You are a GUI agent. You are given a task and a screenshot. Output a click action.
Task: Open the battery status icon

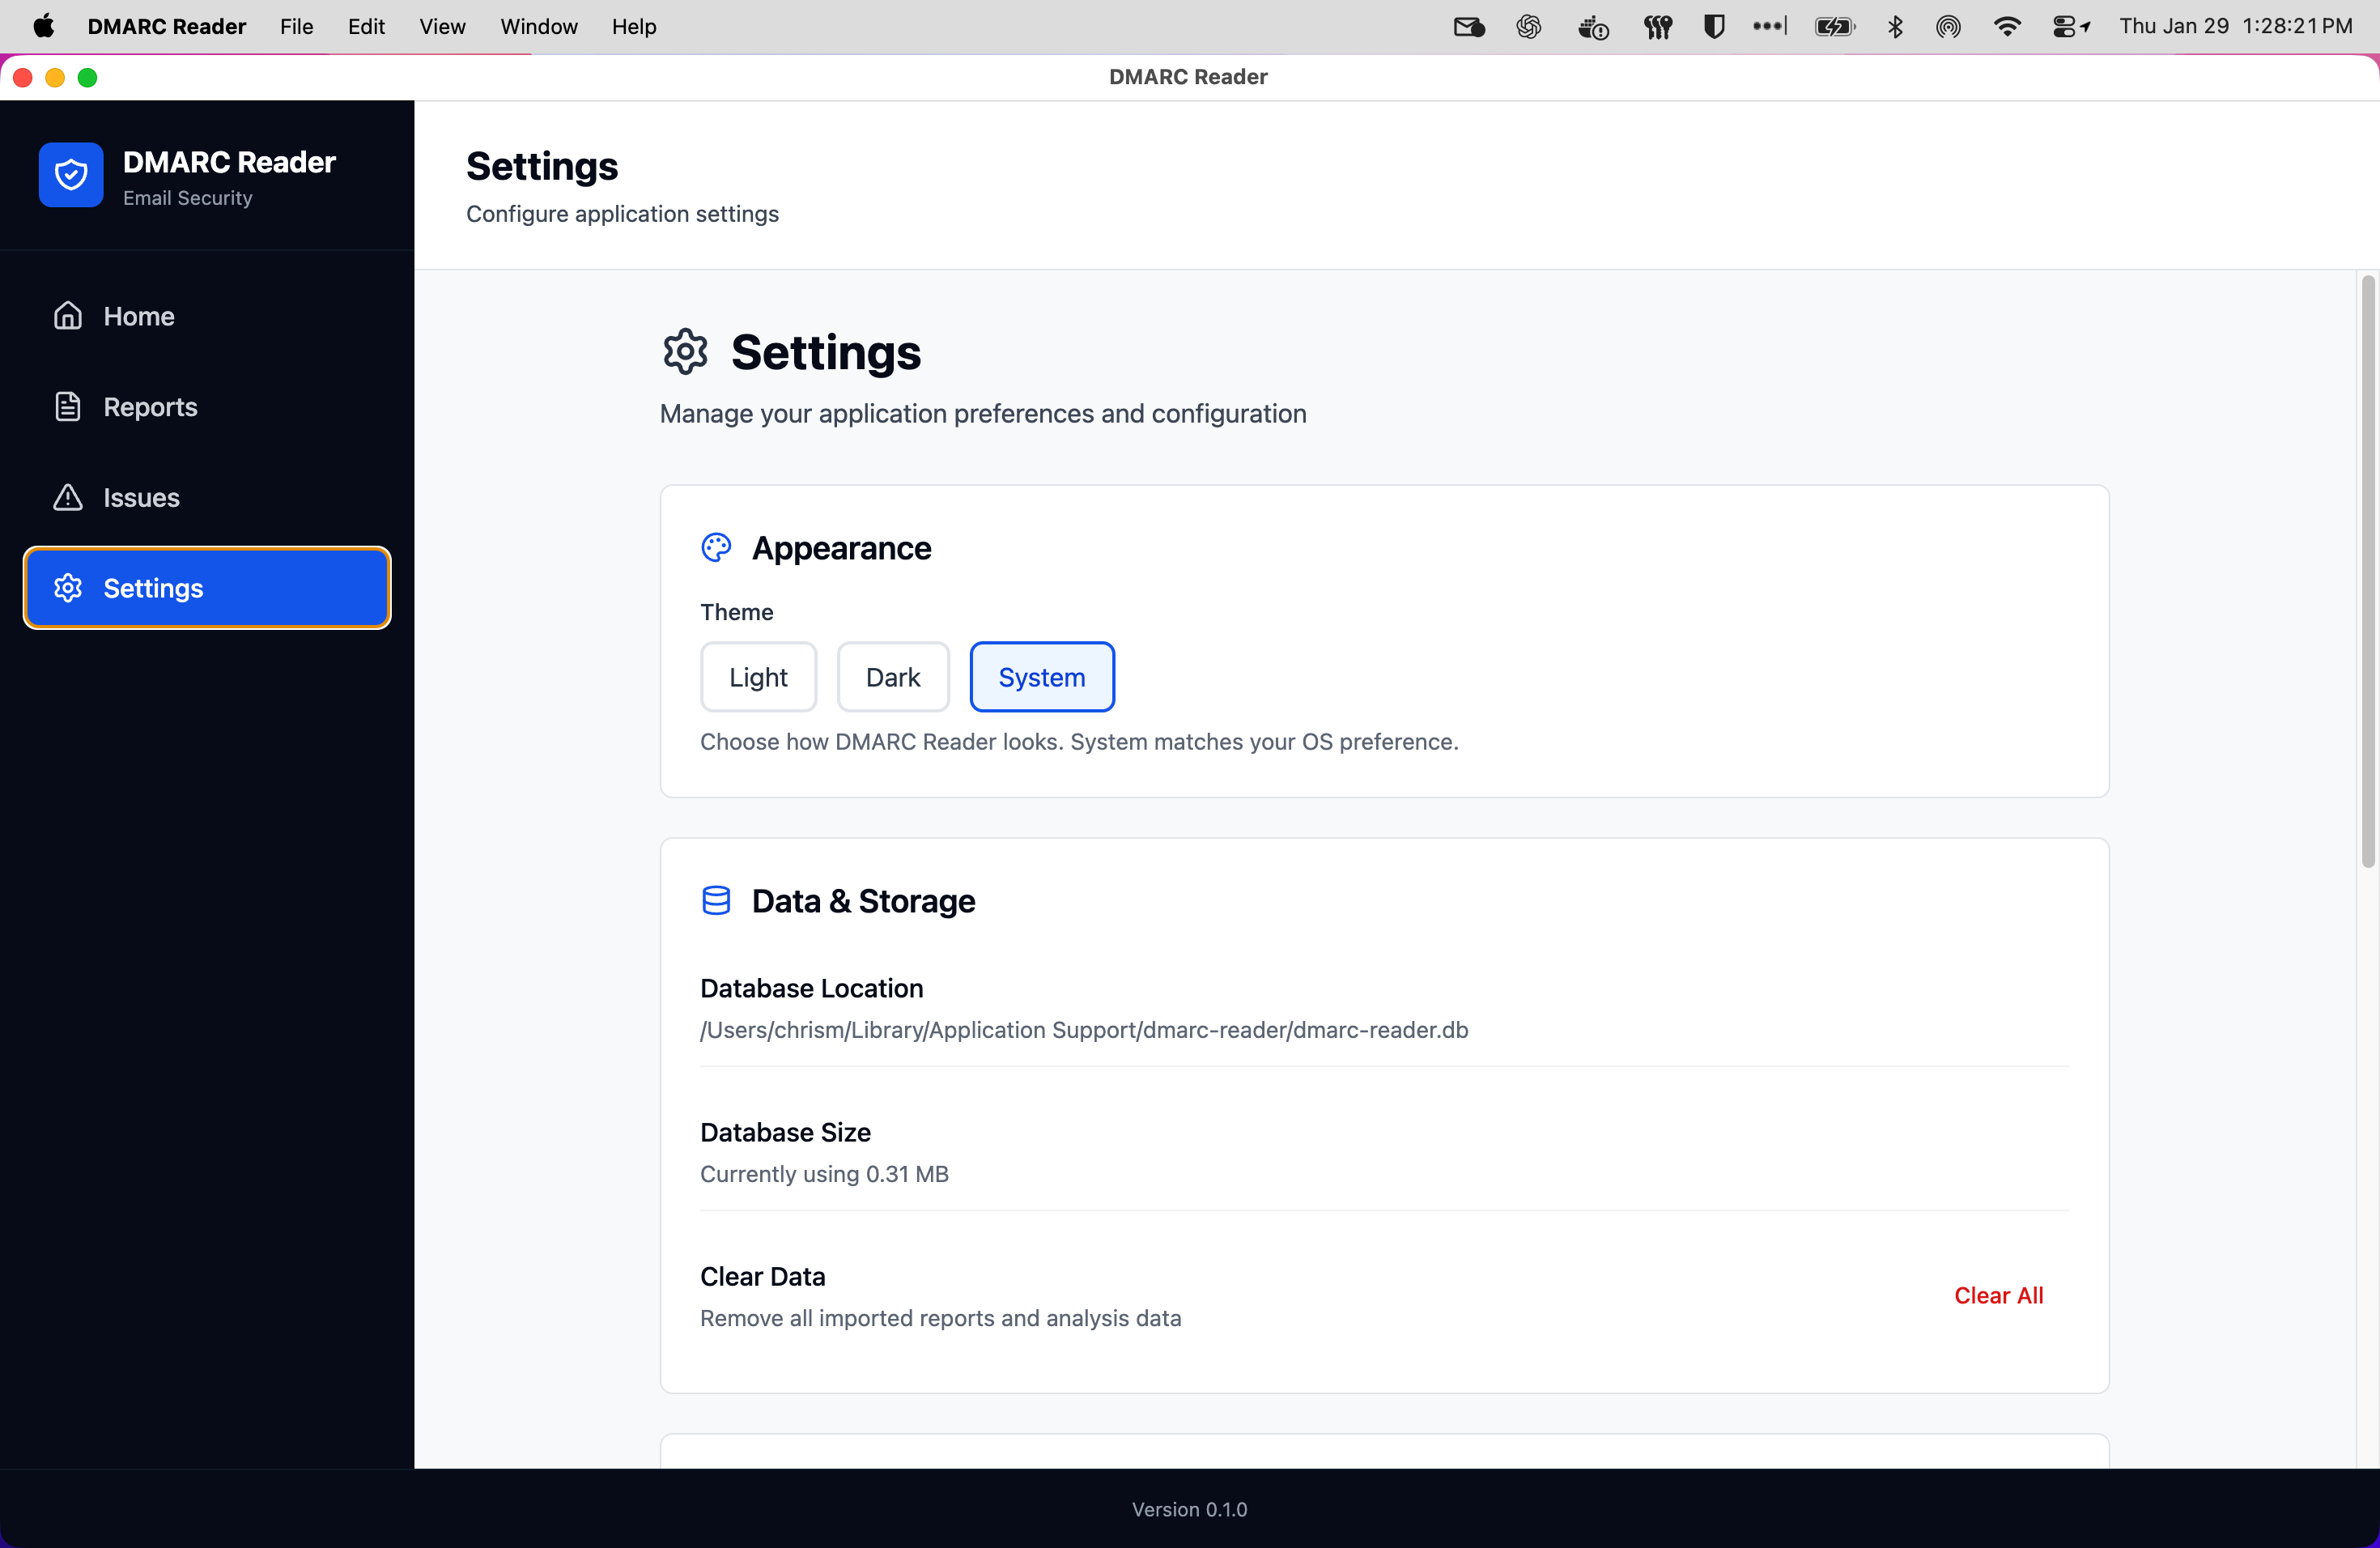[x=1834, y=26]
